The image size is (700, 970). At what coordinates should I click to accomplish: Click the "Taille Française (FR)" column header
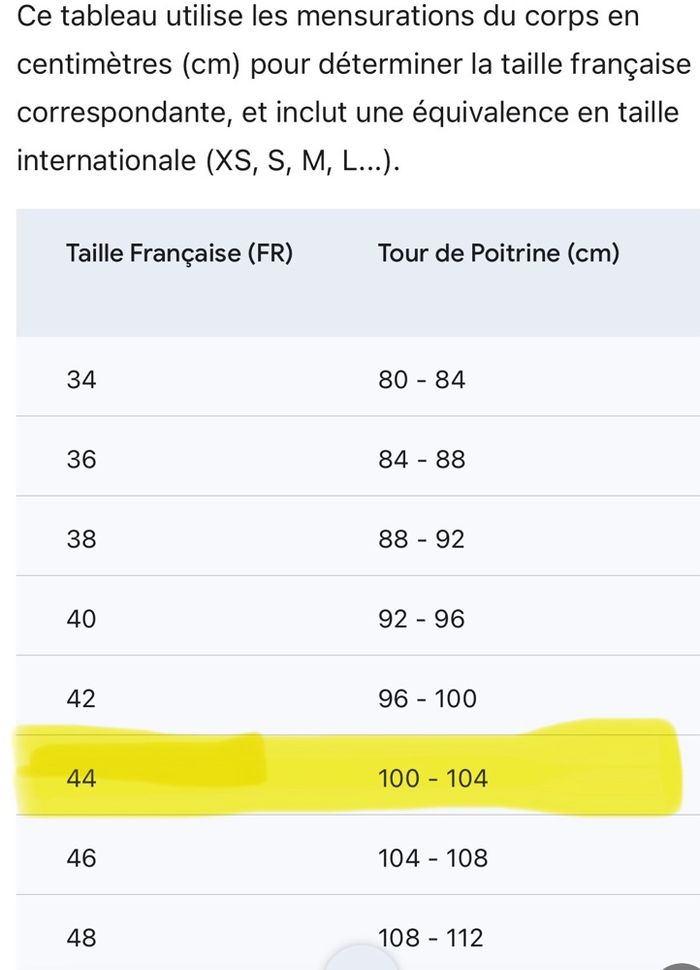pyautogui.click(x=179, y=254)
